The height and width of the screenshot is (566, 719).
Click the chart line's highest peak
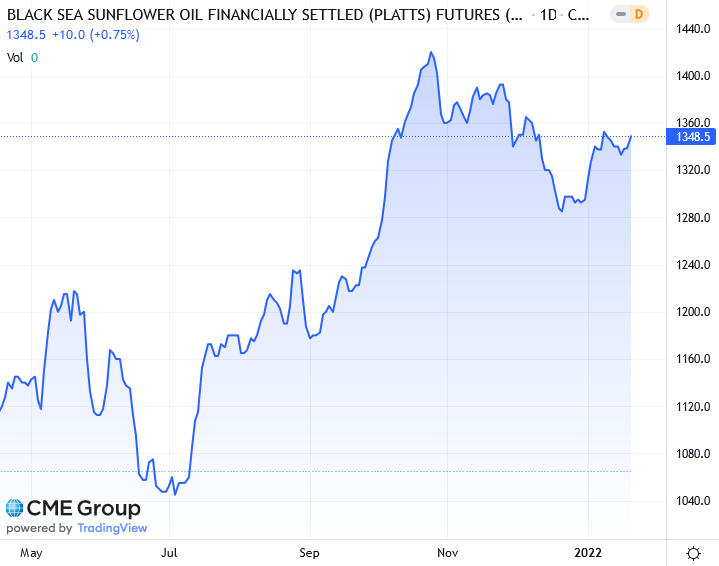coord(430,52)
